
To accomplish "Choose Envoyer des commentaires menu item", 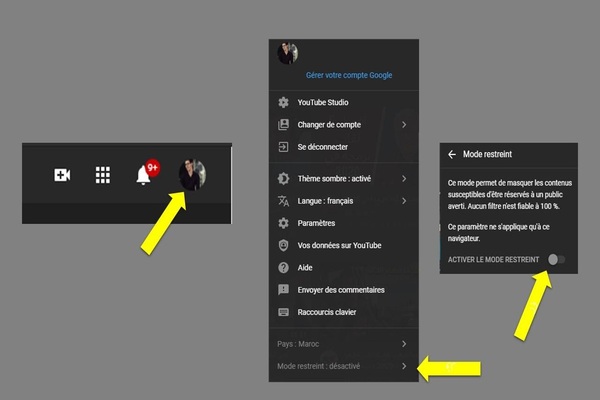I will pos(341,289).
